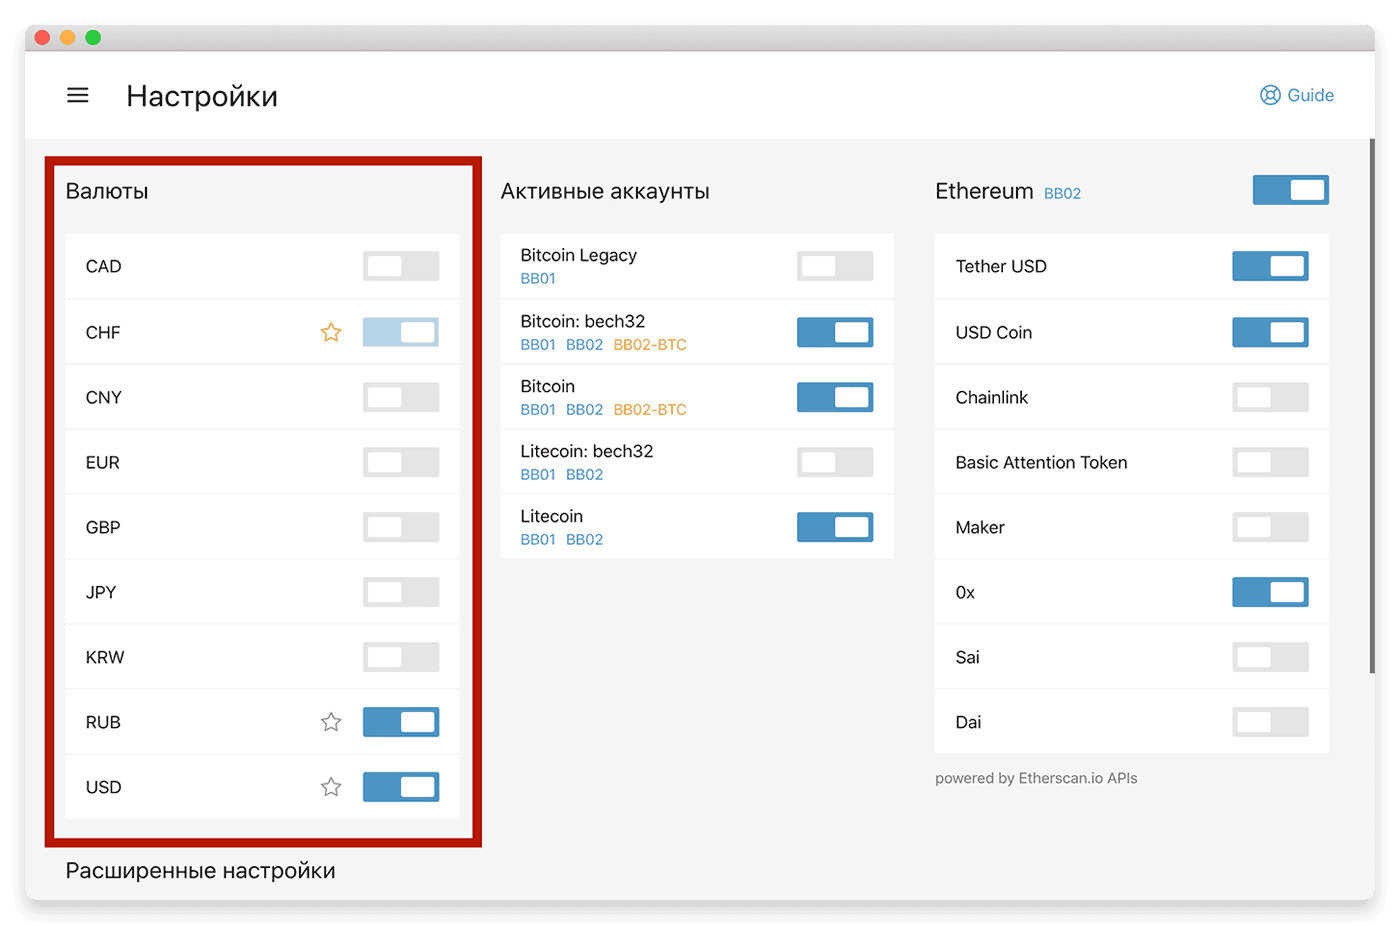Click the vertical scrollbar on the right
The image size is (1400, 925).
(x=1372, y=406)
